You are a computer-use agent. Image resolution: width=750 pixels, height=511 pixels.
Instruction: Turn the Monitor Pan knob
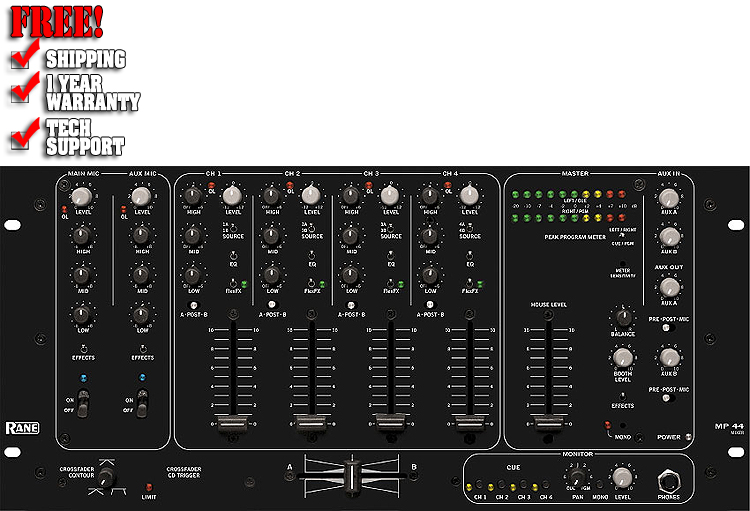(577, 477)
